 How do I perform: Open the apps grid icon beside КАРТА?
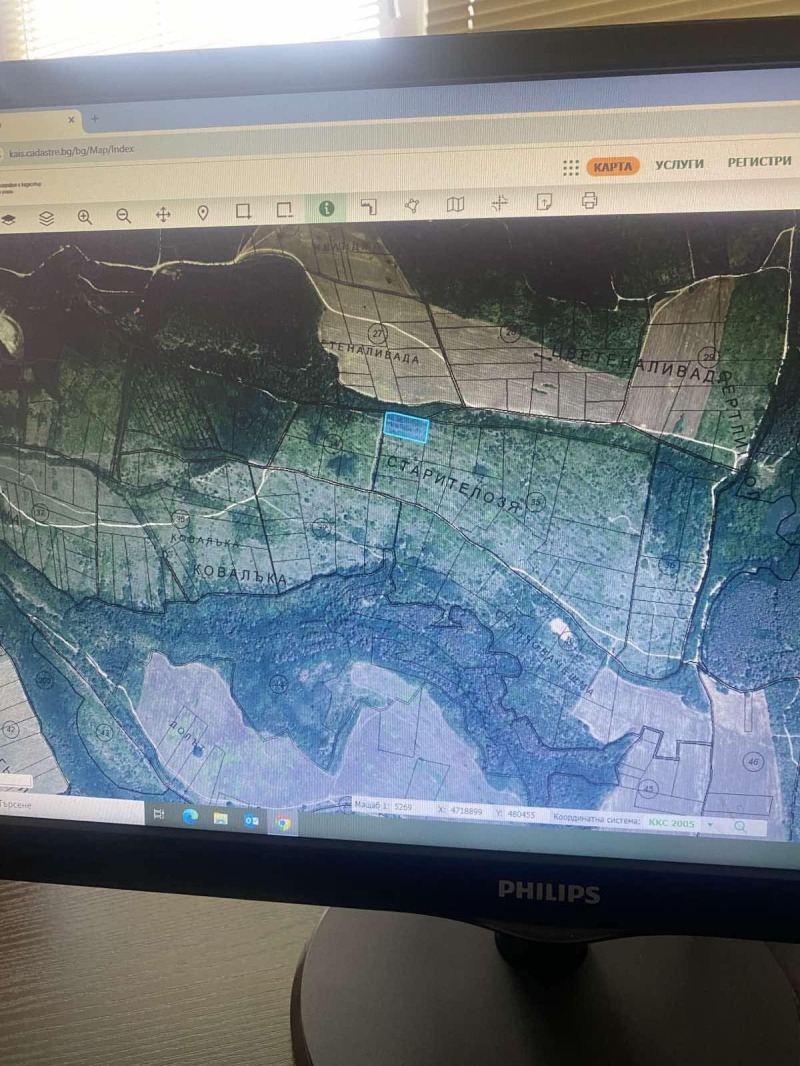point(571,167)
